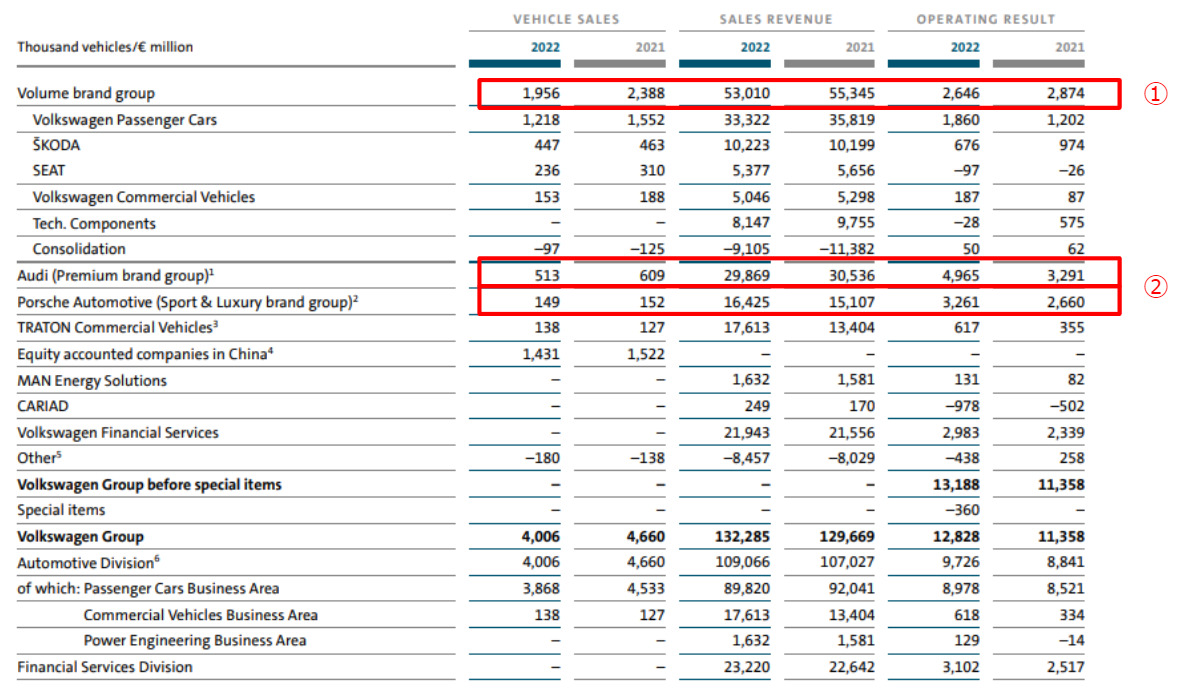Click Tech. Components 2022 sales revenue 8,147
This screenshot has width=1204, height=698.
(x=750, y=224)
